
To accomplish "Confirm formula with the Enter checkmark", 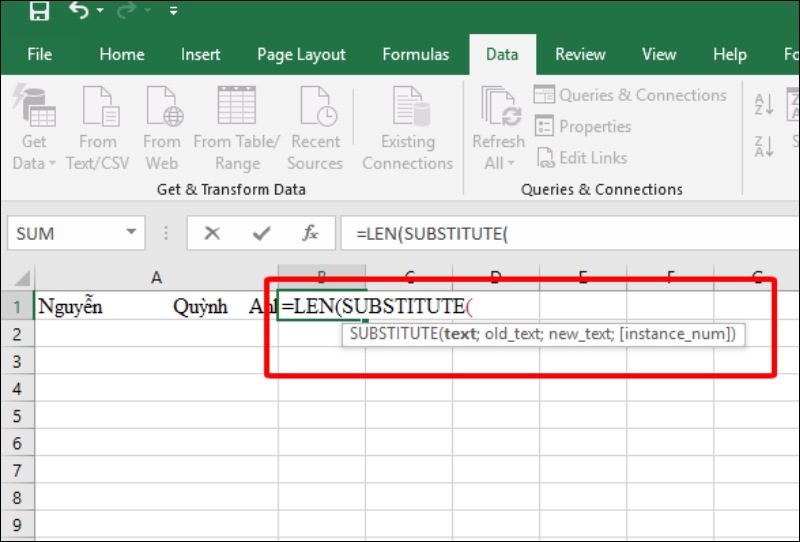I will click(262, 233).
